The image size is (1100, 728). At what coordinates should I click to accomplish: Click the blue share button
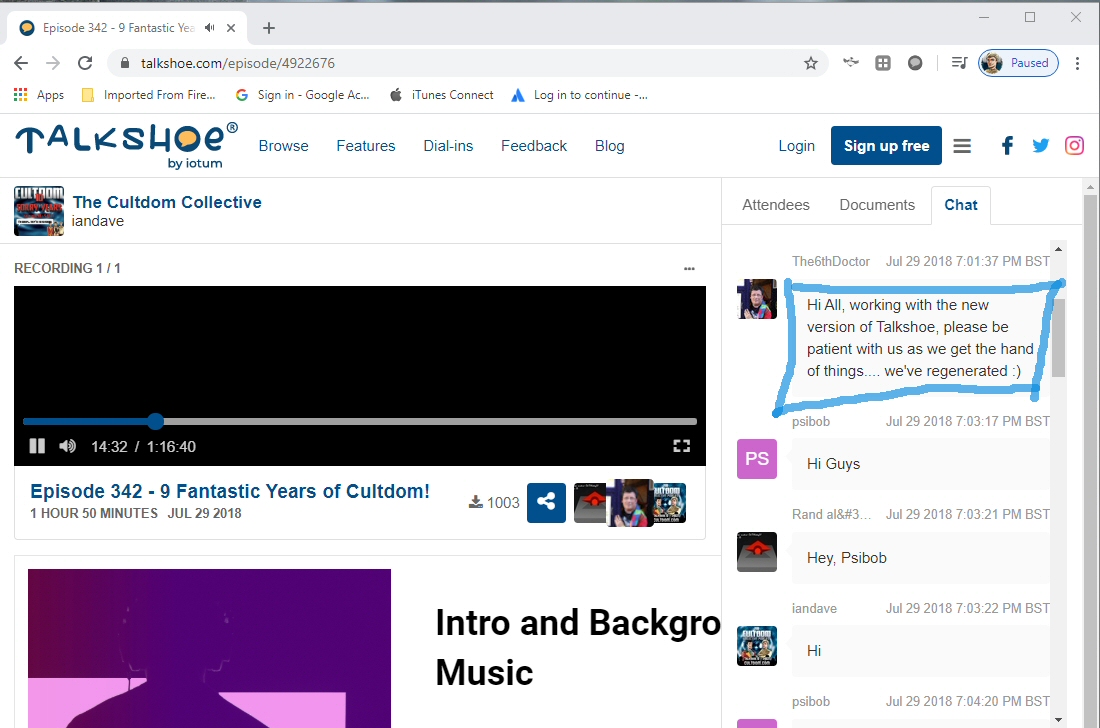click(x=546, y=502)
